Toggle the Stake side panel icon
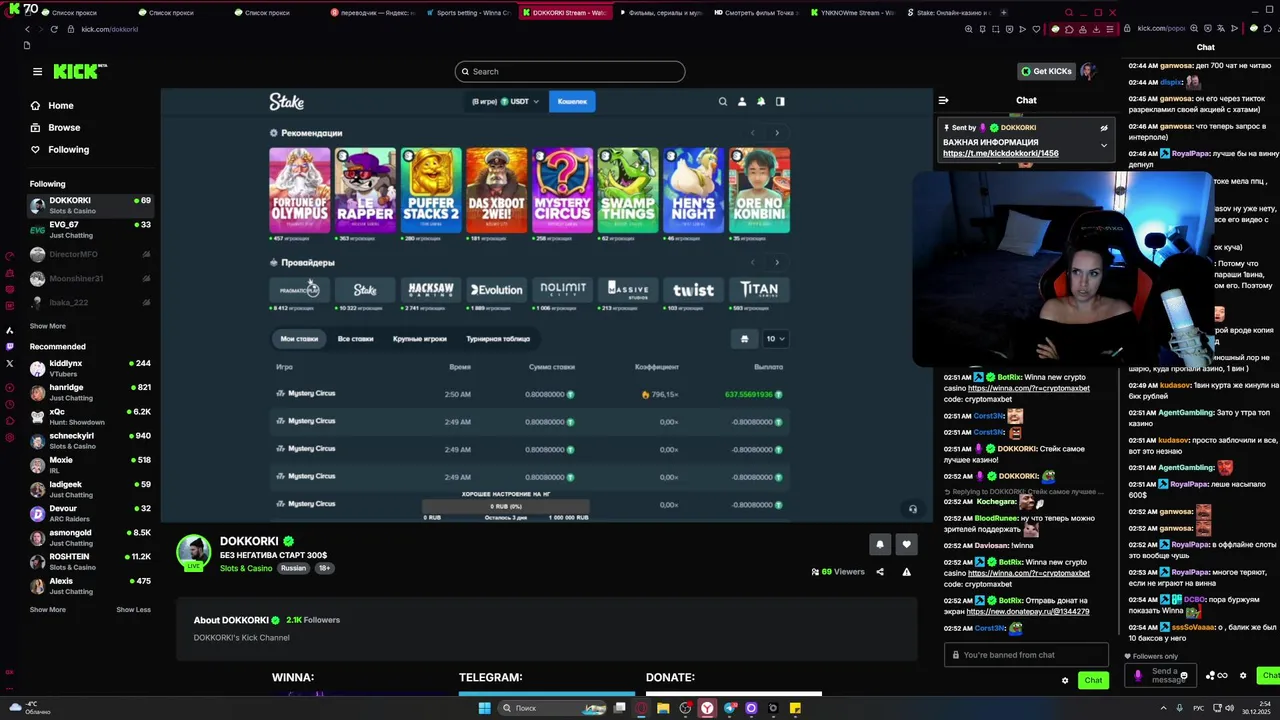The width and height of the screenshot is (1280, 720). (x=780, y=101)
